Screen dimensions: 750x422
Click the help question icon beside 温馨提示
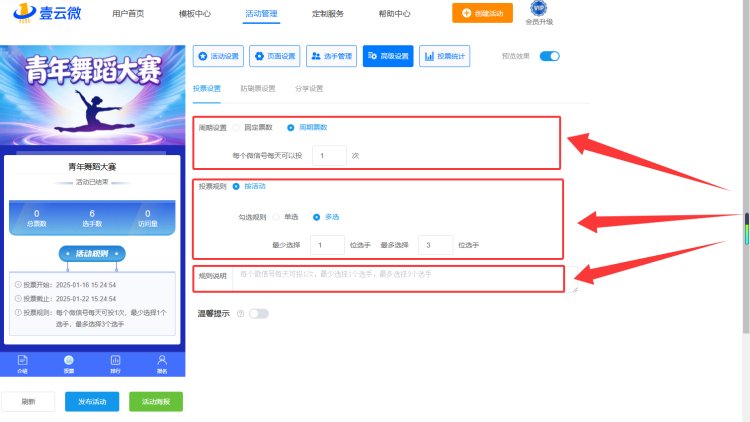[x=241, y=314]
